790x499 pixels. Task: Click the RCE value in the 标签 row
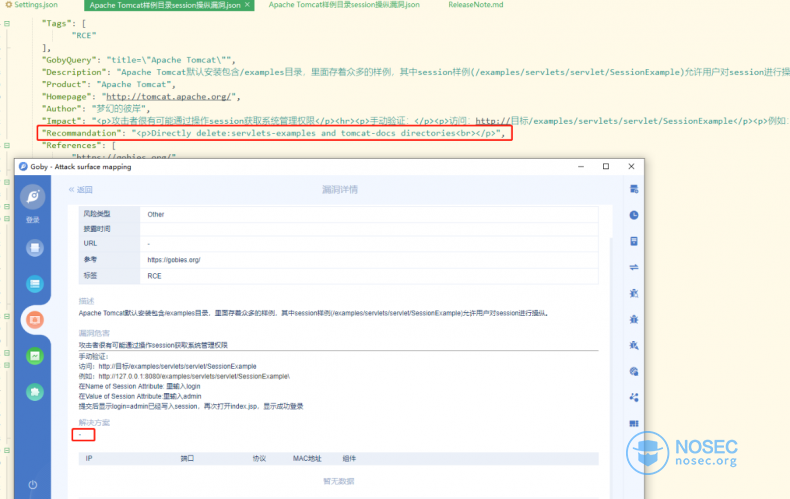154,276
